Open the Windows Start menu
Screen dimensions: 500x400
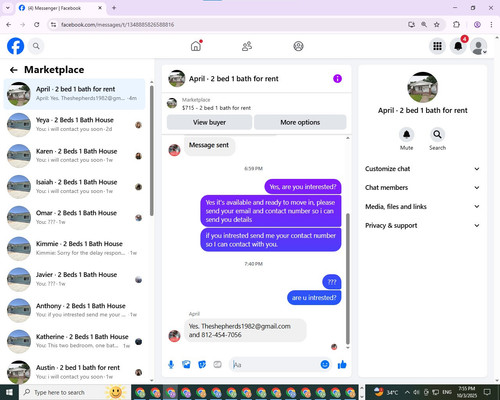coord(9,392)
